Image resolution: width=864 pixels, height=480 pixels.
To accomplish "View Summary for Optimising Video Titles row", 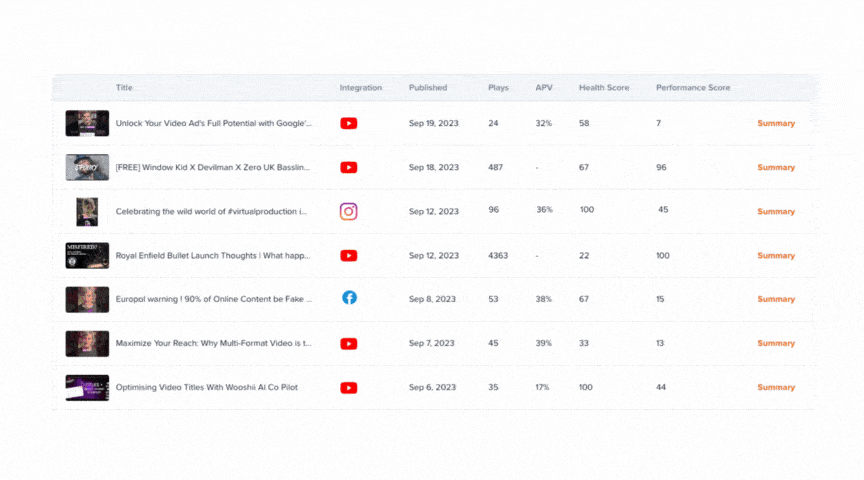I will point(775,387).
